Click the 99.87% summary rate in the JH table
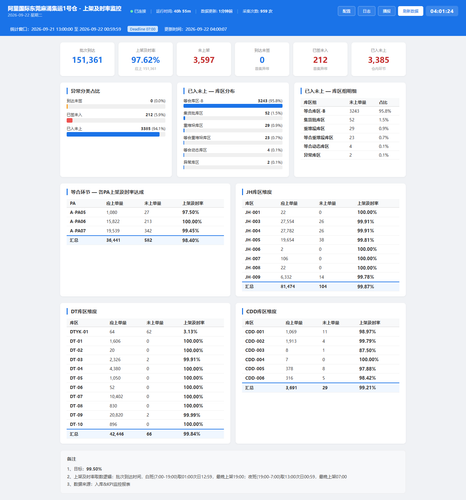The width and height of the screenshot is (466, 500). click(x=366, y=286)
